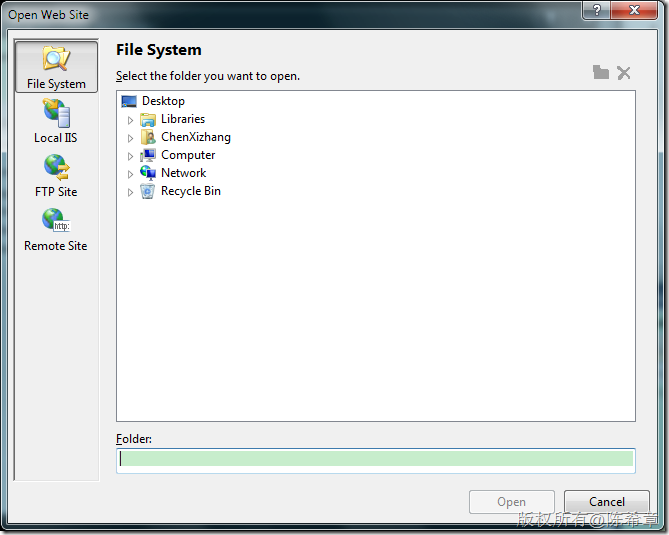The image size is (669, 535).
Task: Click the Open button
Action: (x=512, y=502)
